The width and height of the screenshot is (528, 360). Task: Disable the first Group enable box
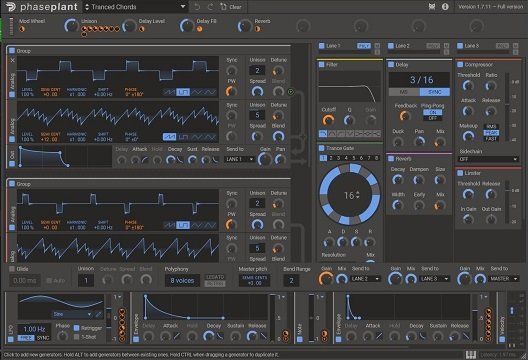(12, 51)
